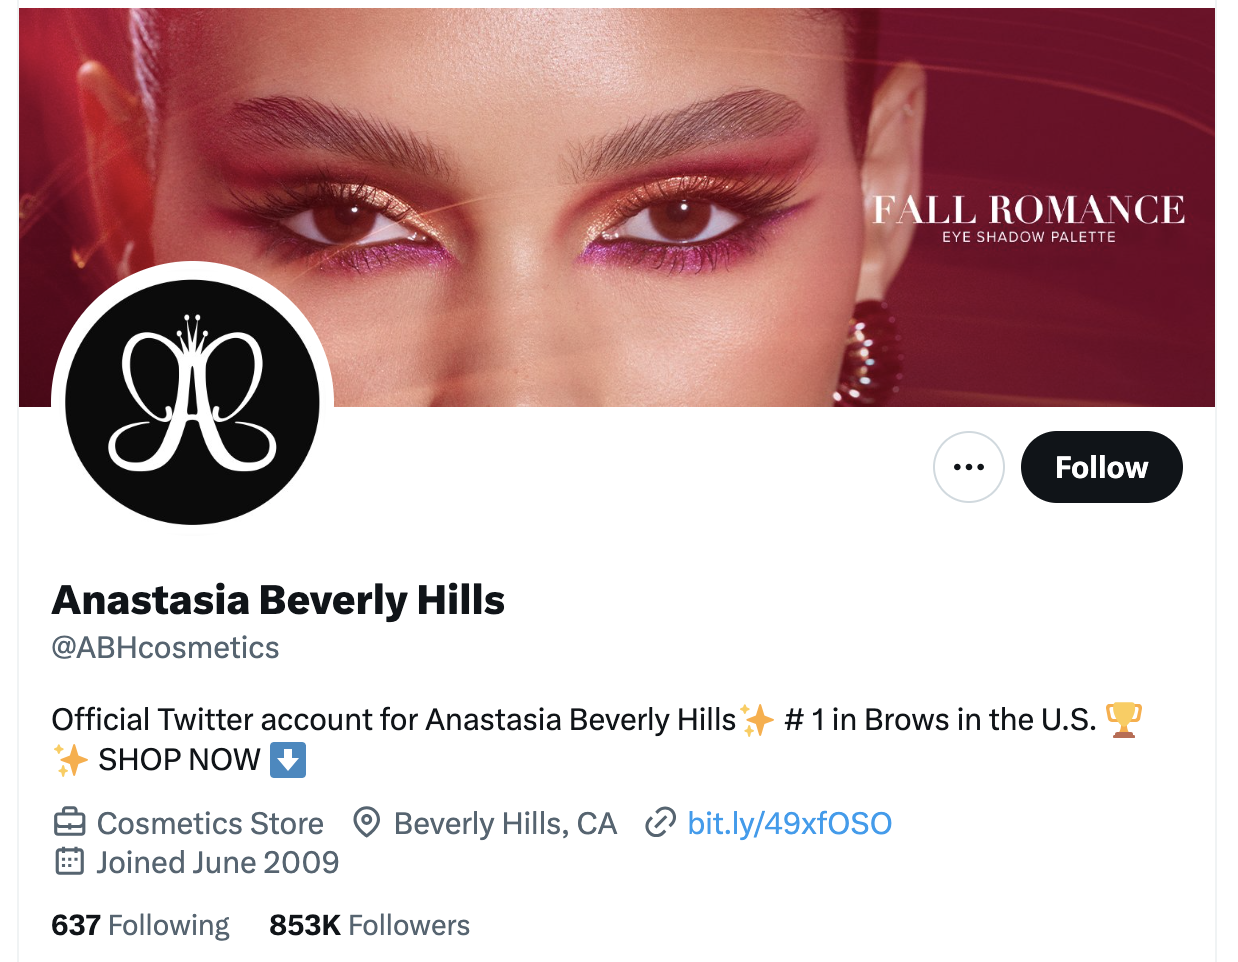Viewport: 1238px width, 962px height.
Task: Open the butterfly logo profile picture
Action: pyautogui.click(x=192, y=402)
